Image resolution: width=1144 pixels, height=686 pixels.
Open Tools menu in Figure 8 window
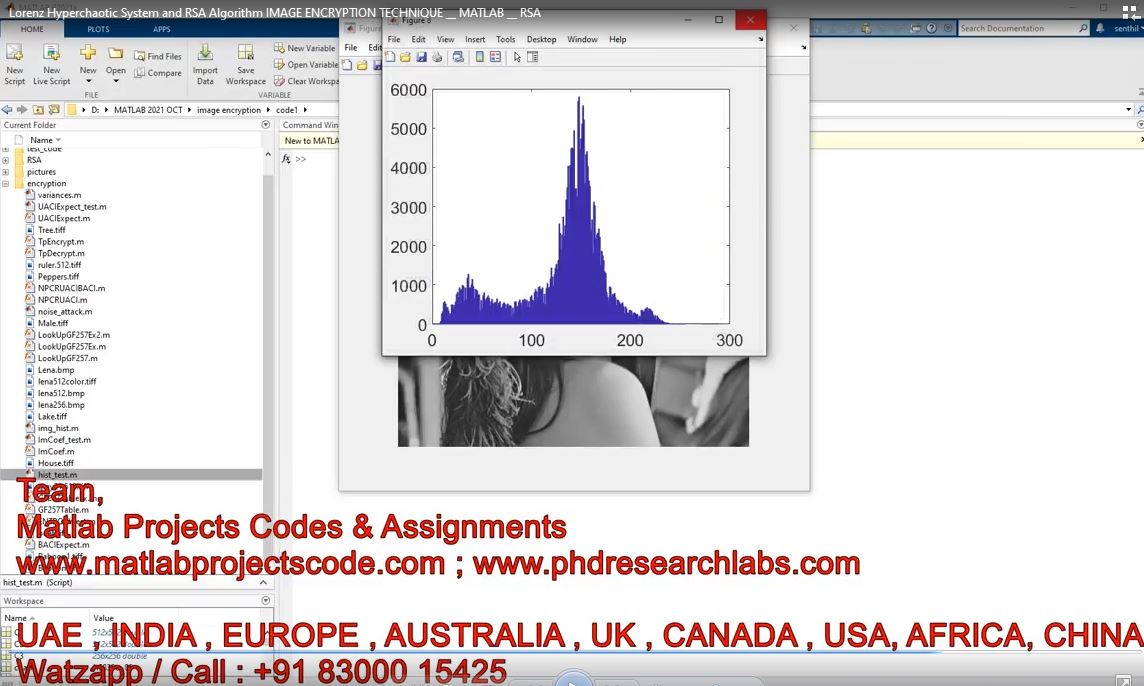tap(506, 39)
